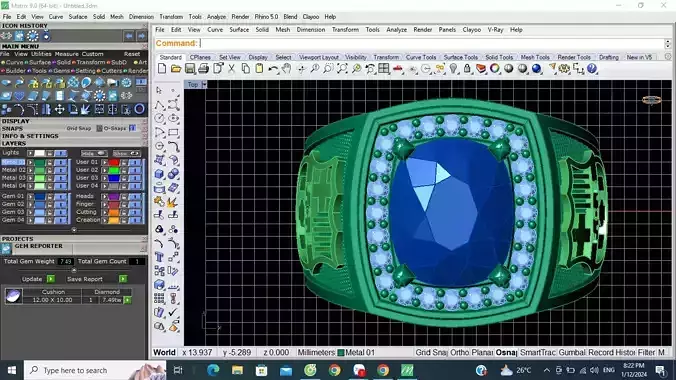
Task: Expand the Lights layer arrow
Action: (x=30, y=153)
